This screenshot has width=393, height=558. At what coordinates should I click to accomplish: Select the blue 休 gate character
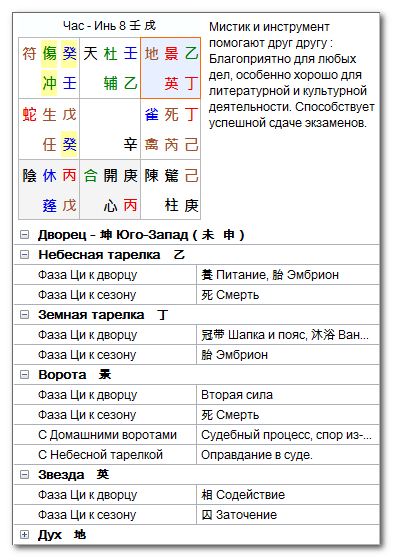49,175
